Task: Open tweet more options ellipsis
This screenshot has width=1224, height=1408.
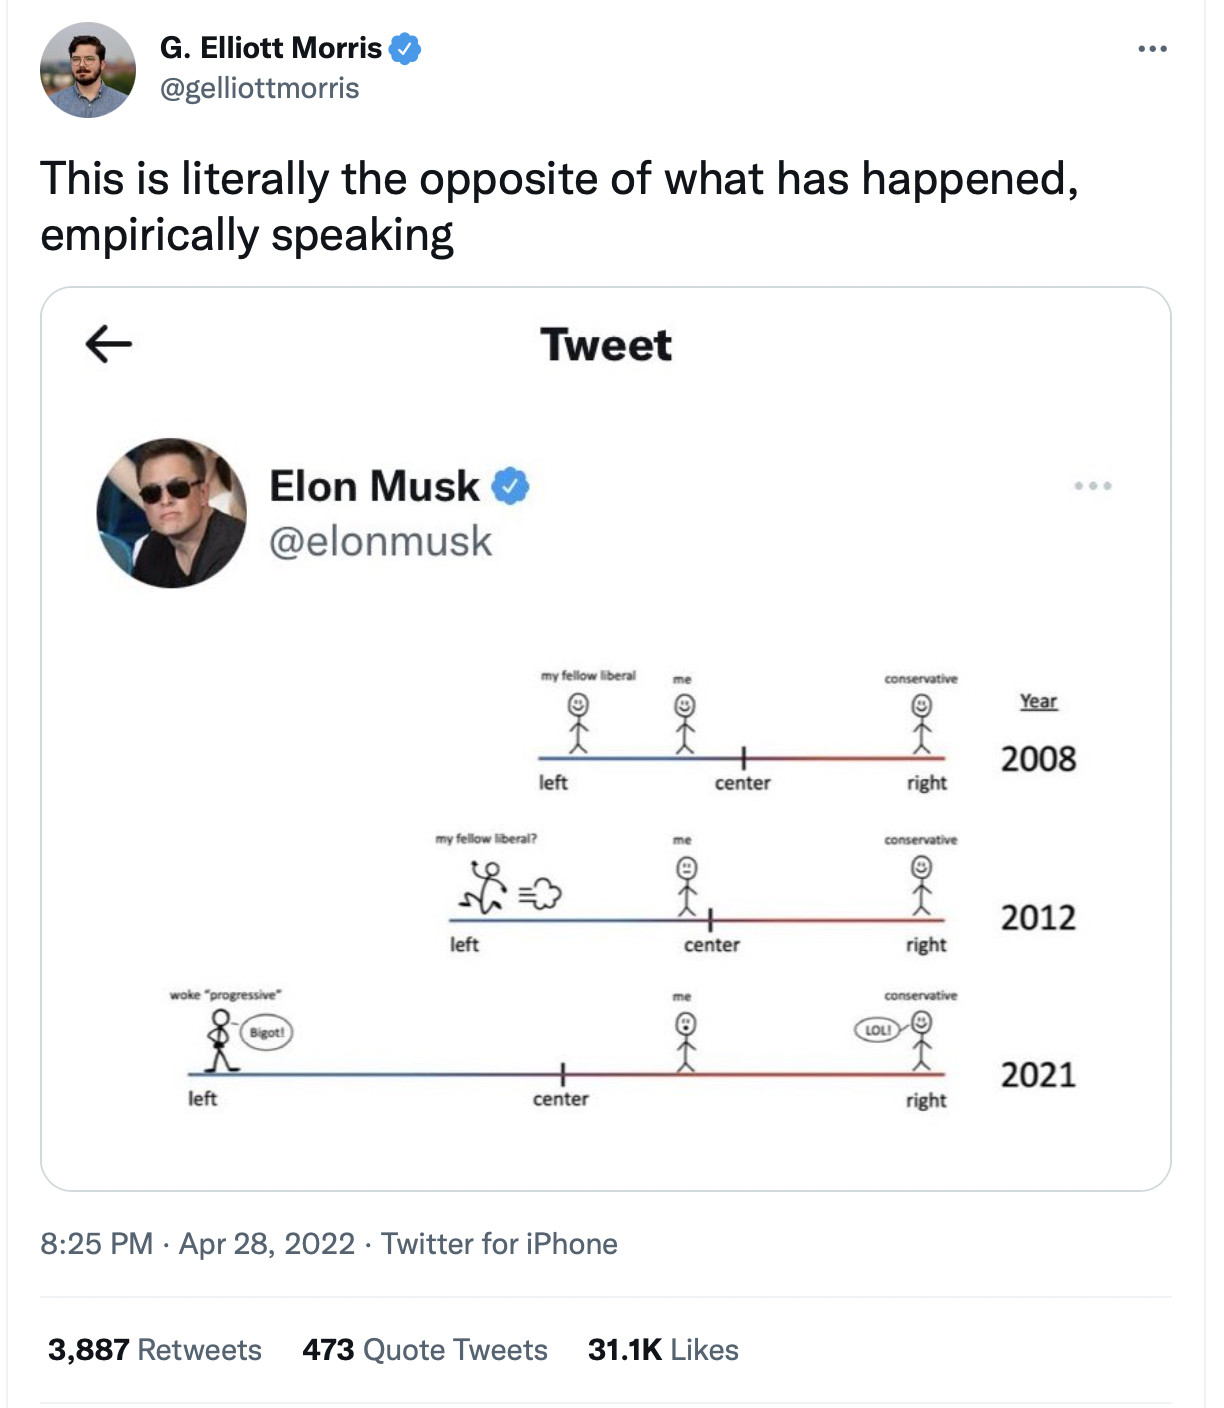Action: [1152, 48]
